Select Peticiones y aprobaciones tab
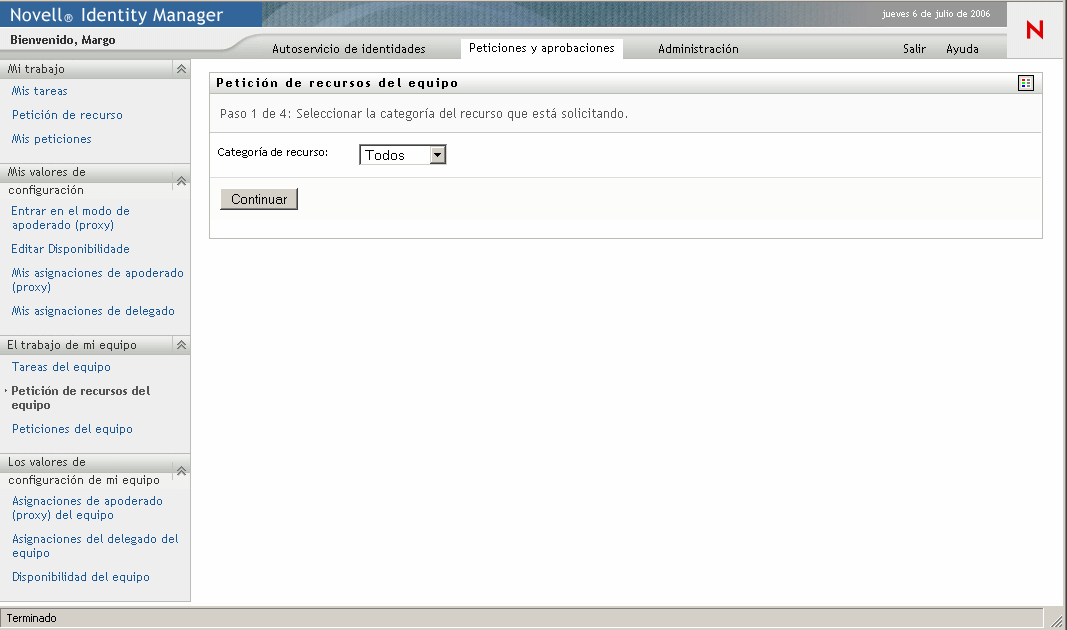Screen dimensions: 1067x630 click(542, 48)
